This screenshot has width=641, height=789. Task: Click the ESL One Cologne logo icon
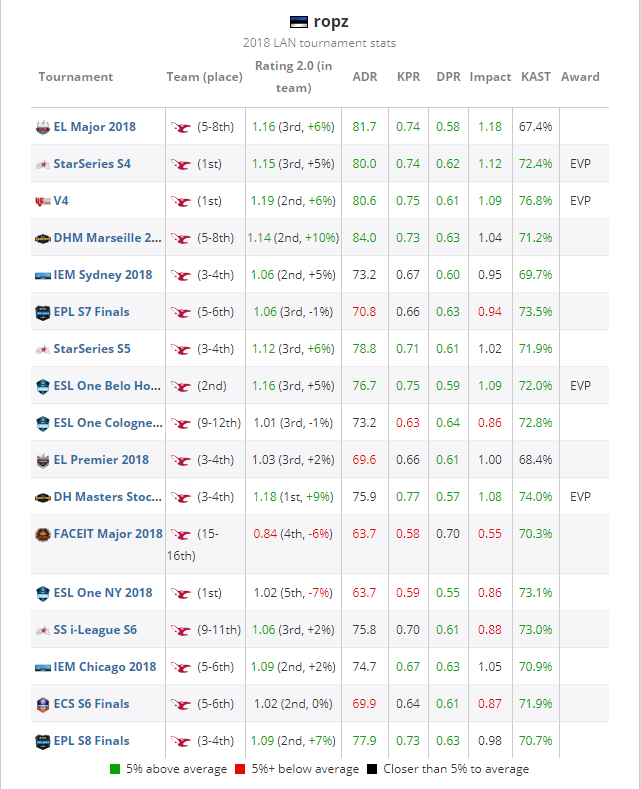tap(43, 423)
